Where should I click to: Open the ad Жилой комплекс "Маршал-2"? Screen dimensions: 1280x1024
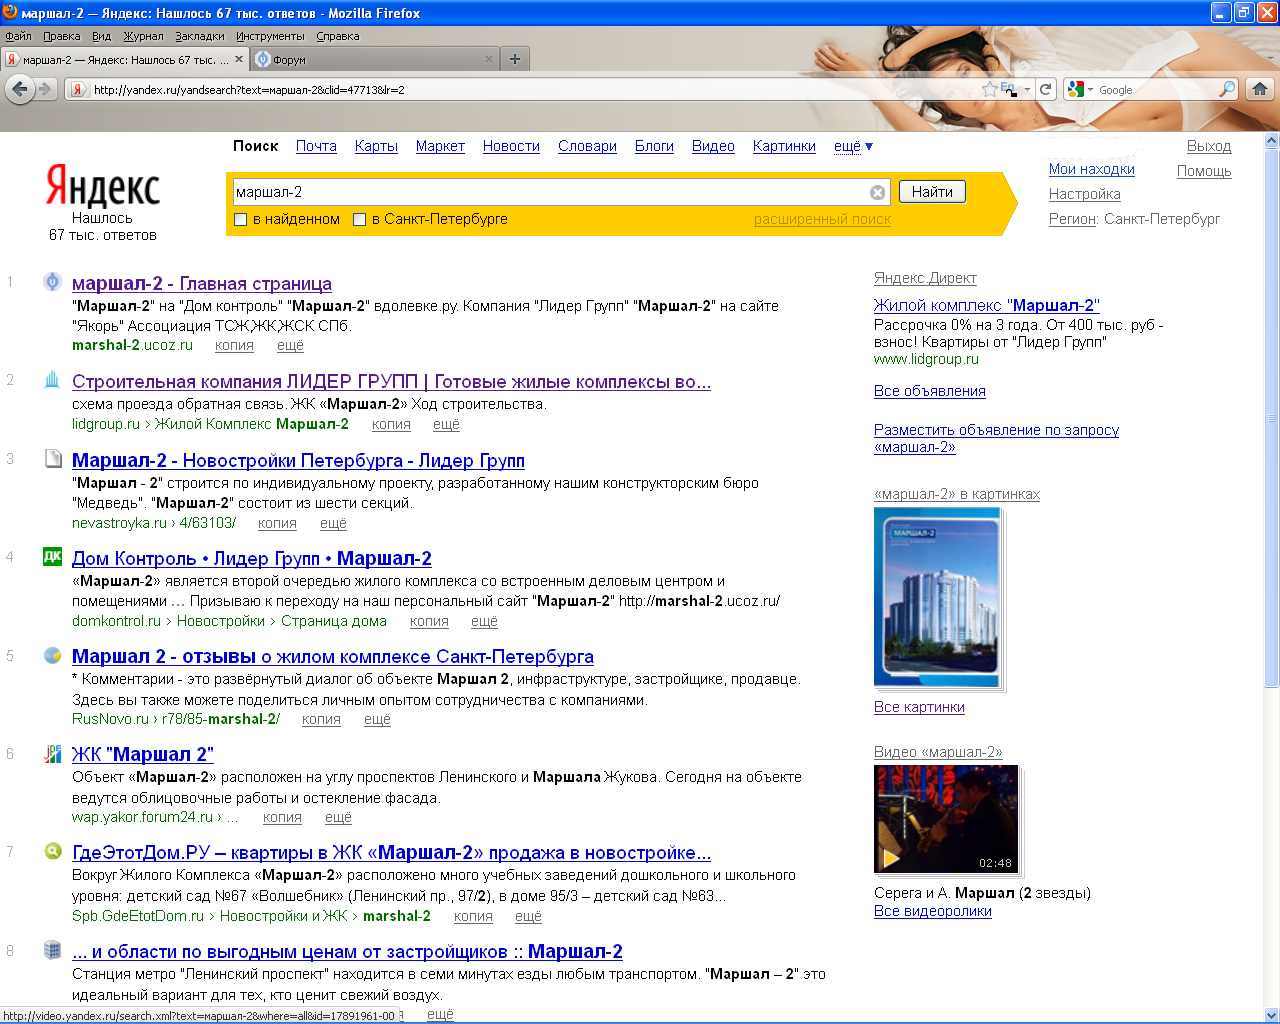click(986, 305)
